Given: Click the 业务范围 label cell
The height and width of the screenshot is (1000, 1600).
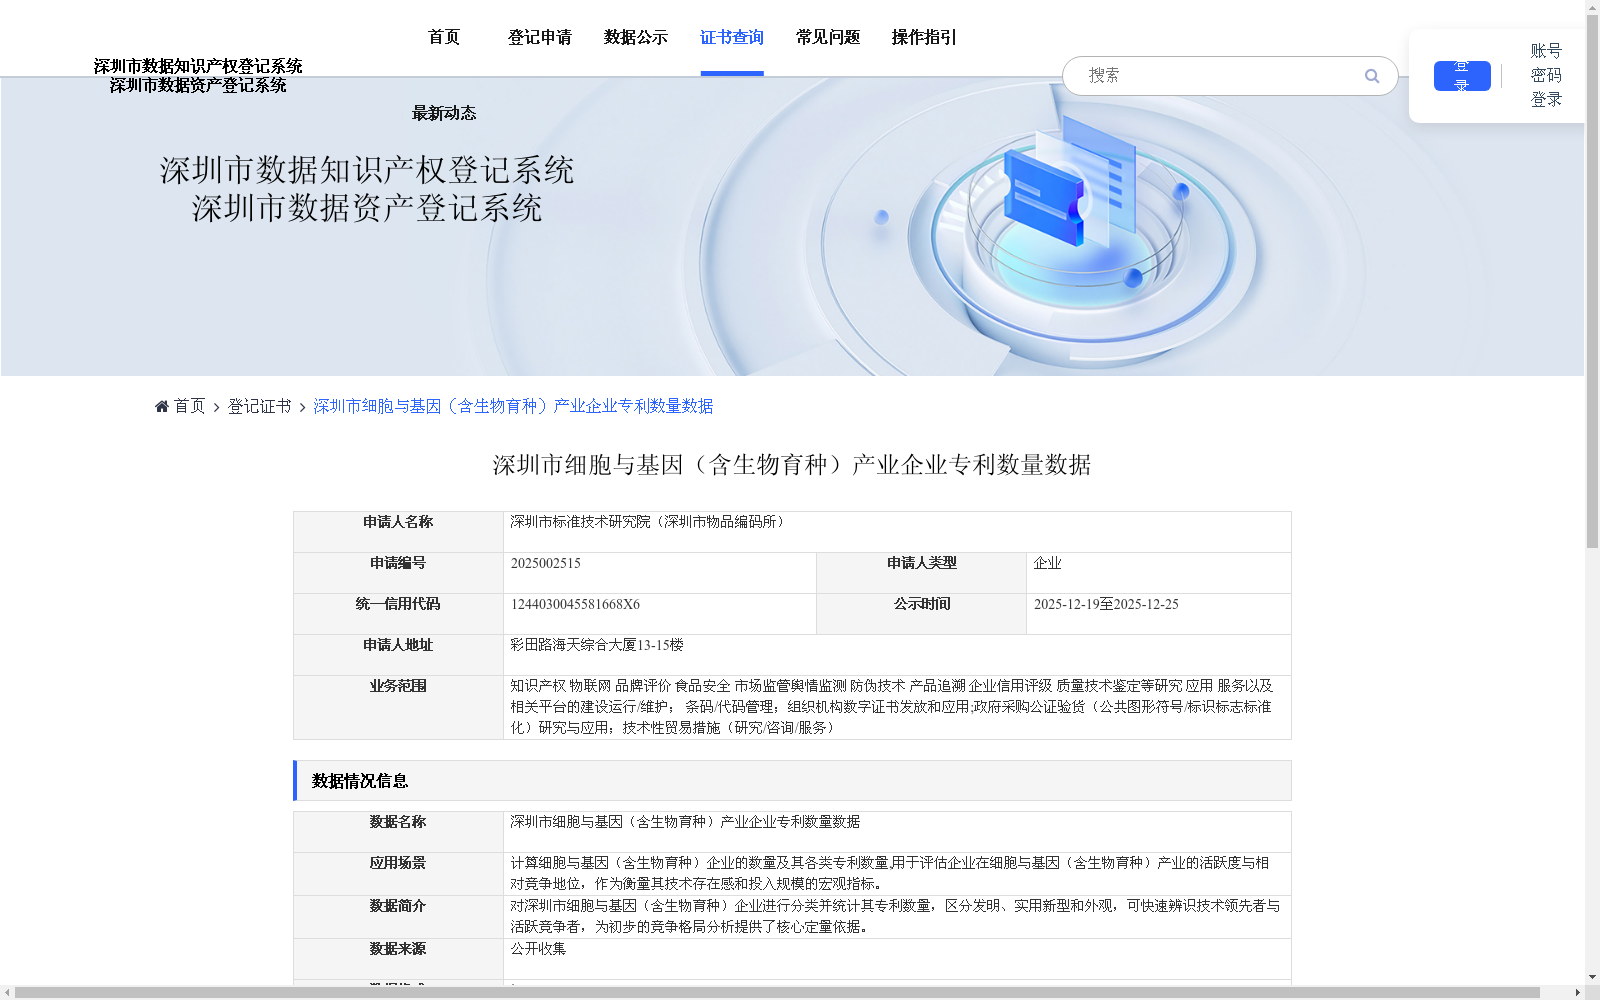Looking at the screenshot, I should (x=398, y=707).
